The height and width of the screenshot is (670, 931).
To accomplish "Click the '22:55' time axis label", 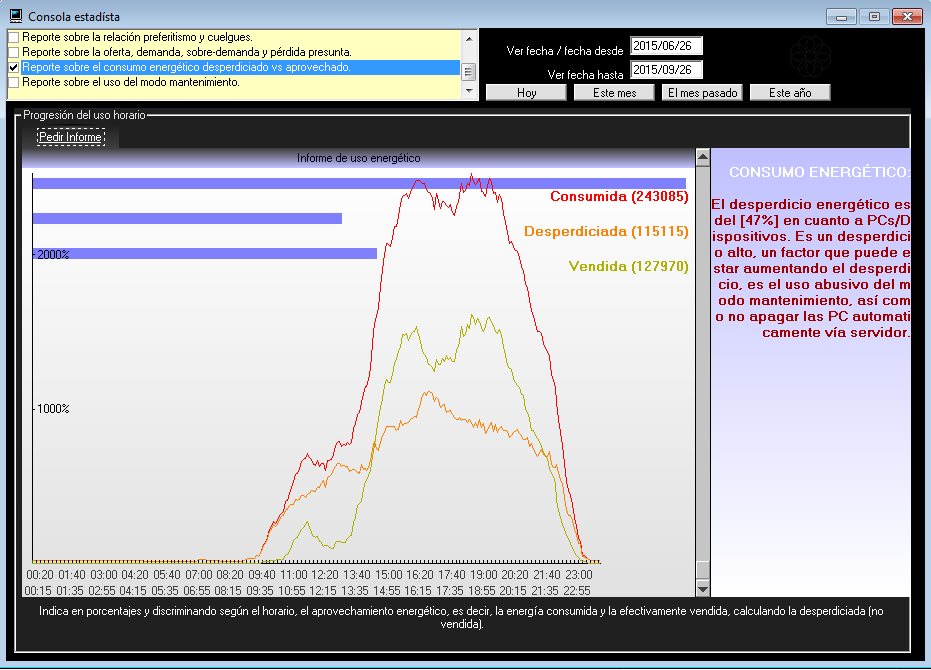I will click(576, 591).
